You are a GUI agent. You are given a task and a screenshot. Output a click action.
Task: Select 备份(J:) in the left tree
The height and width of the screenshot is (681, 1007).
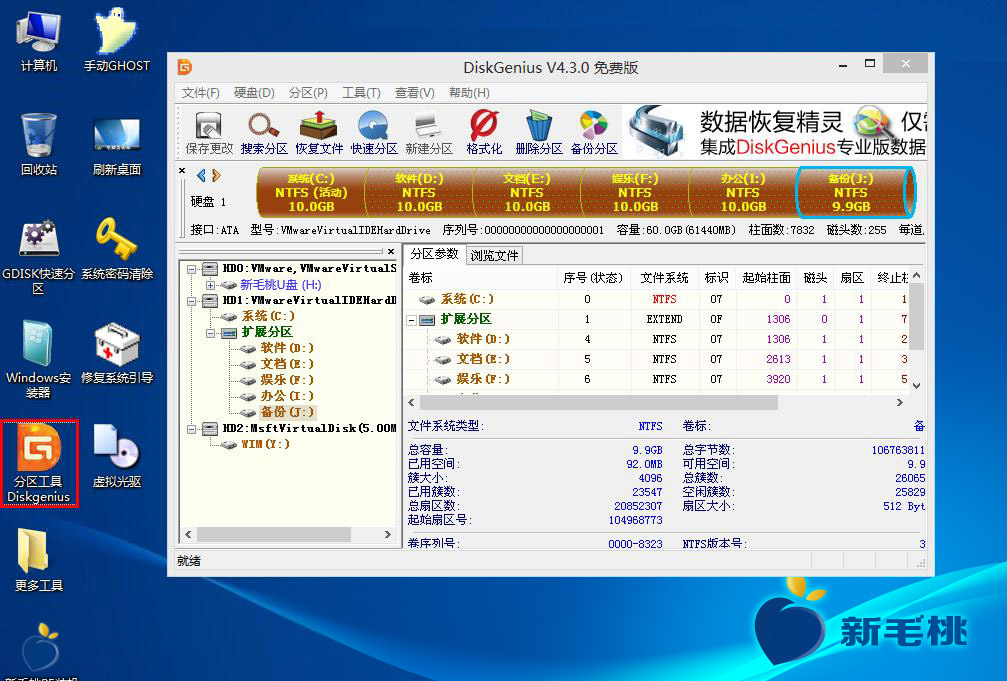[287, 412]
